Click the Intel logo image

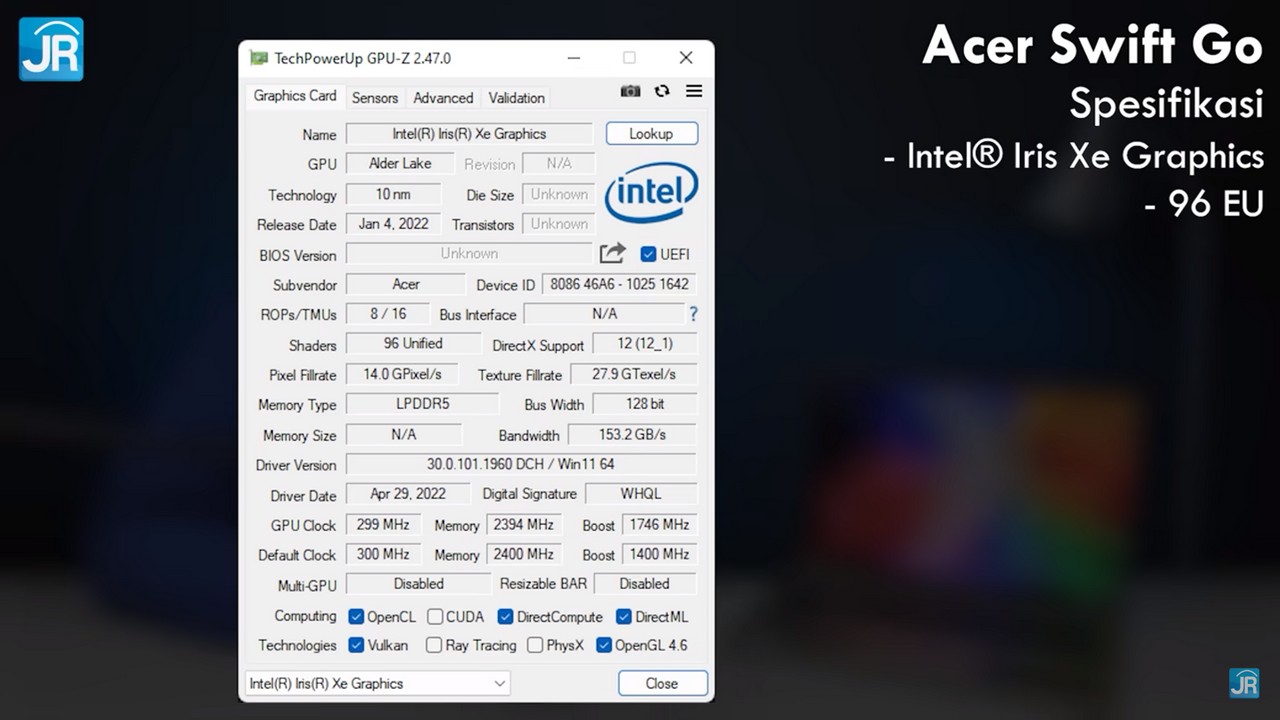pos(651,193)
